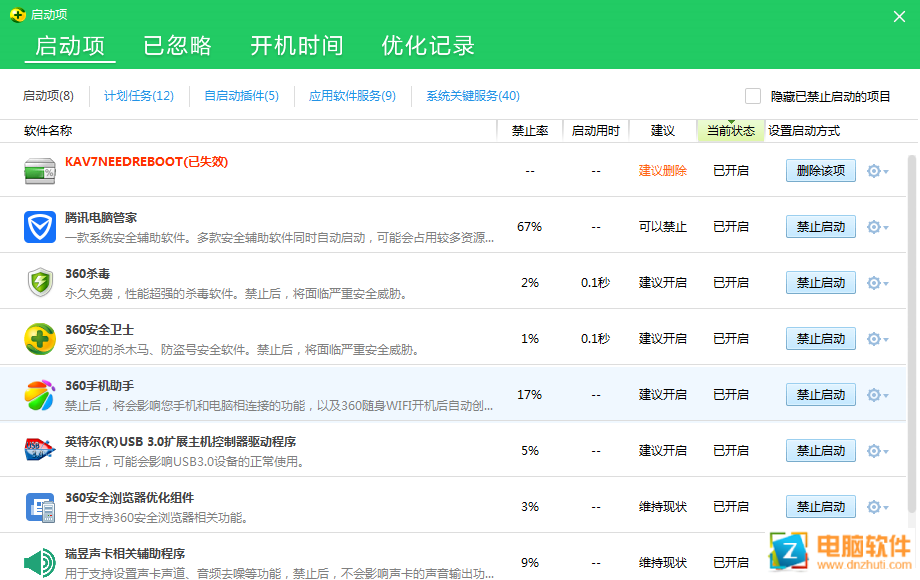This screenshot has height=580, width=920.
Task: Click the KAV7NEEDREBOOT battery icon
Action: pyautogui.click(x=40, y=171)
